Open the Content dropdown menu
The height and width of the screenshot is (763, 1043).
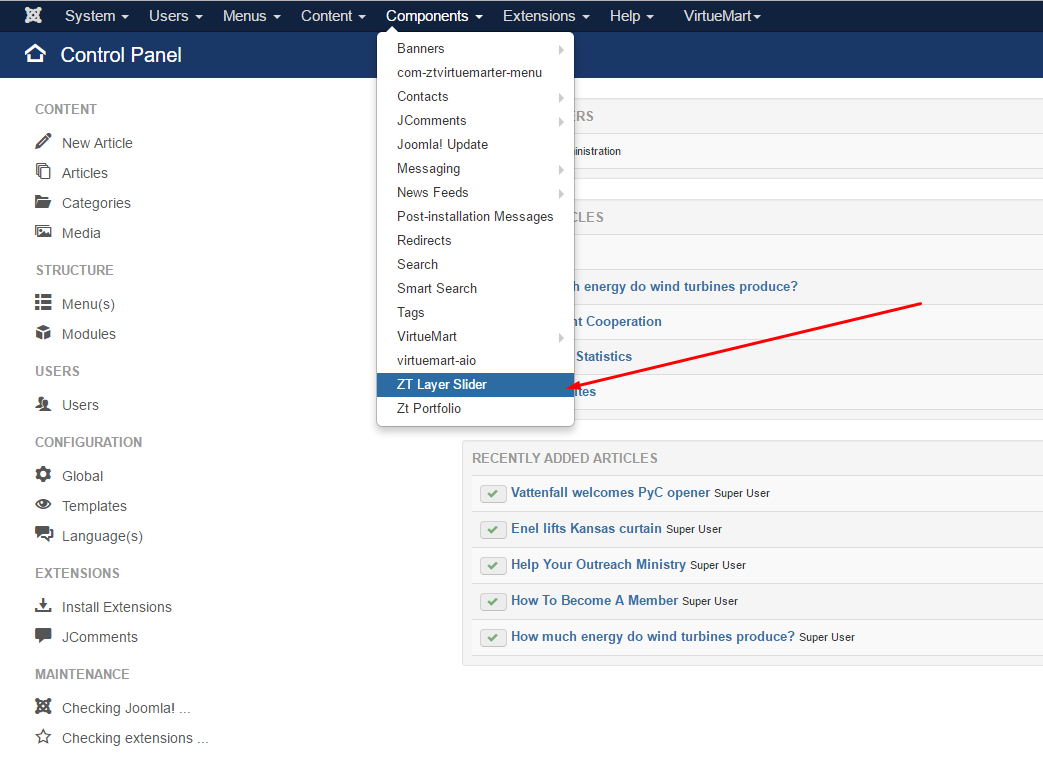(x=333, y=16)
